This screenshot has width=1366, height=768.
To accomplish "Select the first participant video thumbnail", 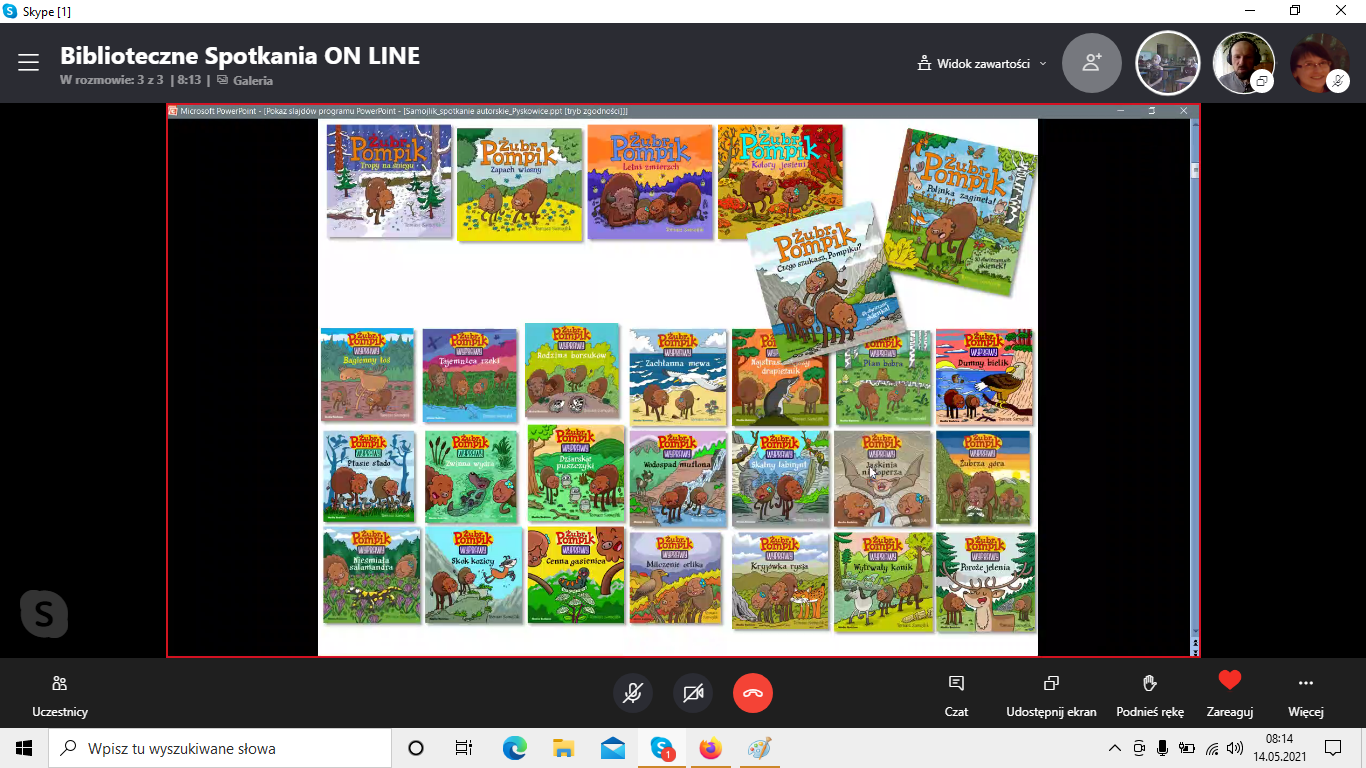I will pyautogui.click(x=1167, y=63).
